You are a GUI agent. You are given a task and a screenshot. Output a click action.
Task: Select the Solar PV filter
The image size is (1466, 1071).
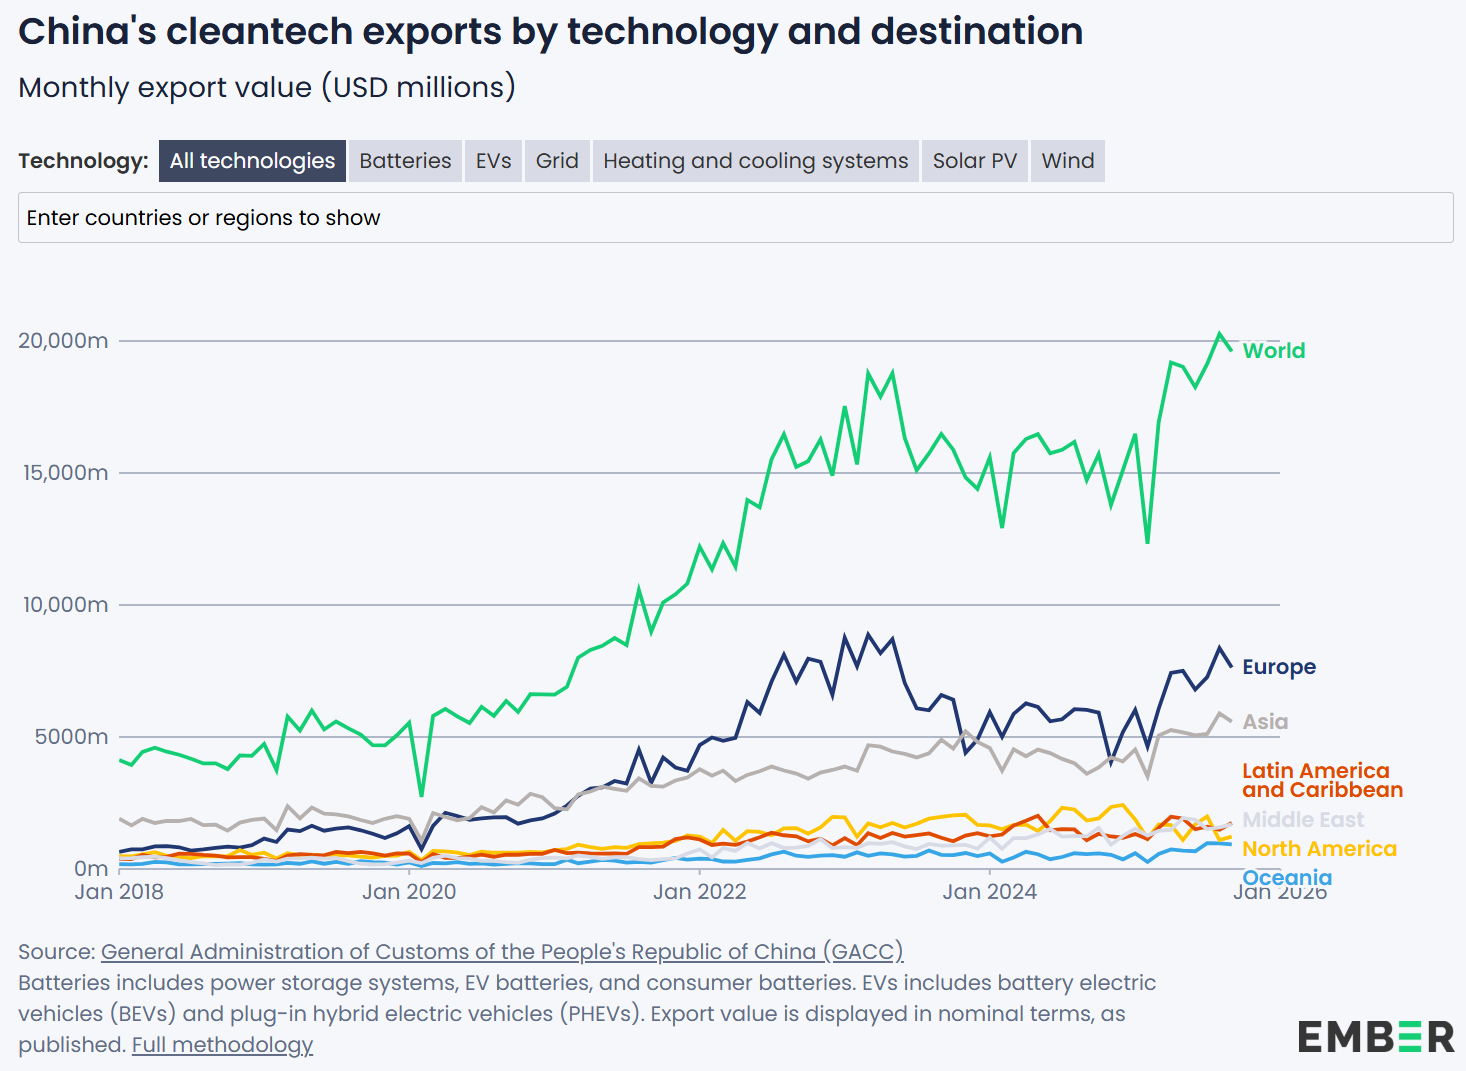(973, 160)
